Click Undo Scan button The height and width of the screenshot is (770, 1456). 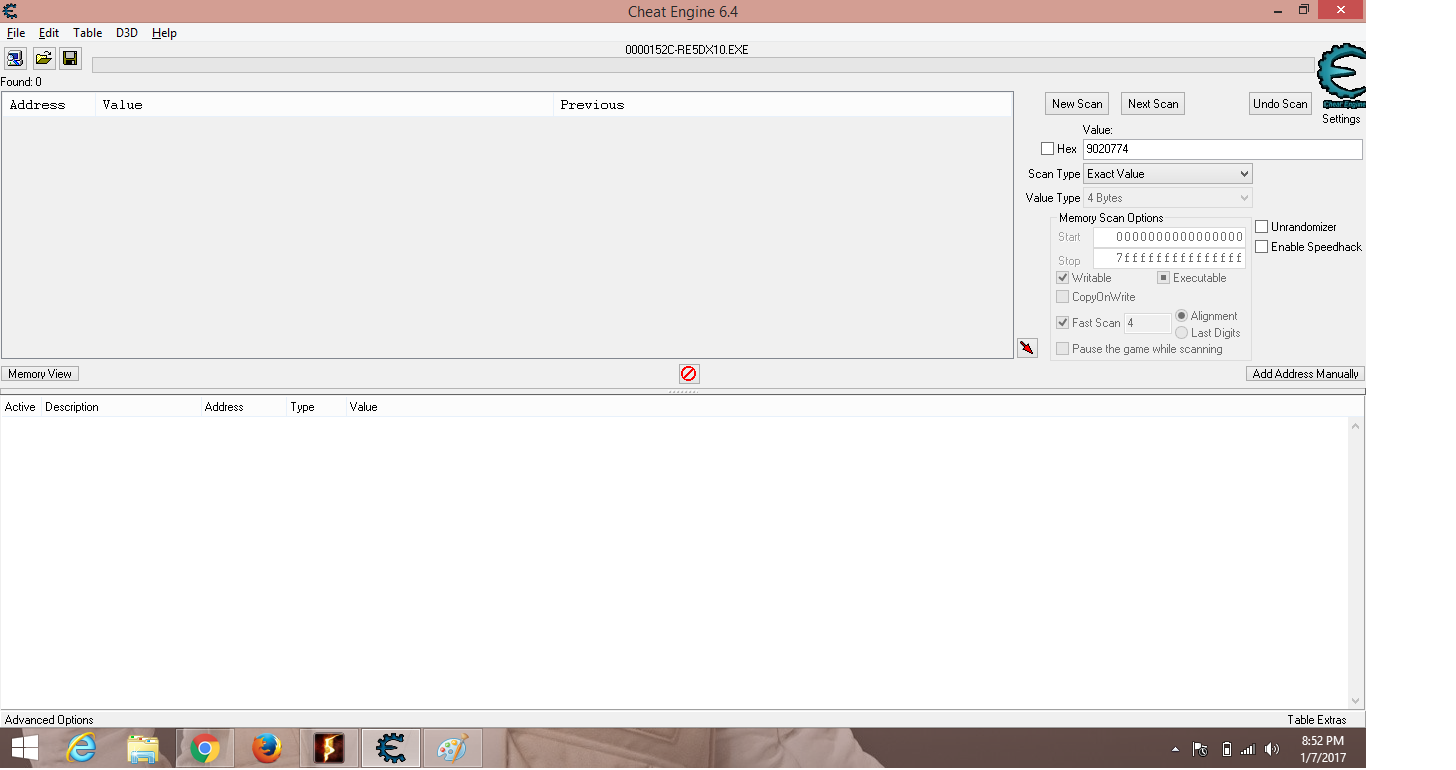point(1281,104)
